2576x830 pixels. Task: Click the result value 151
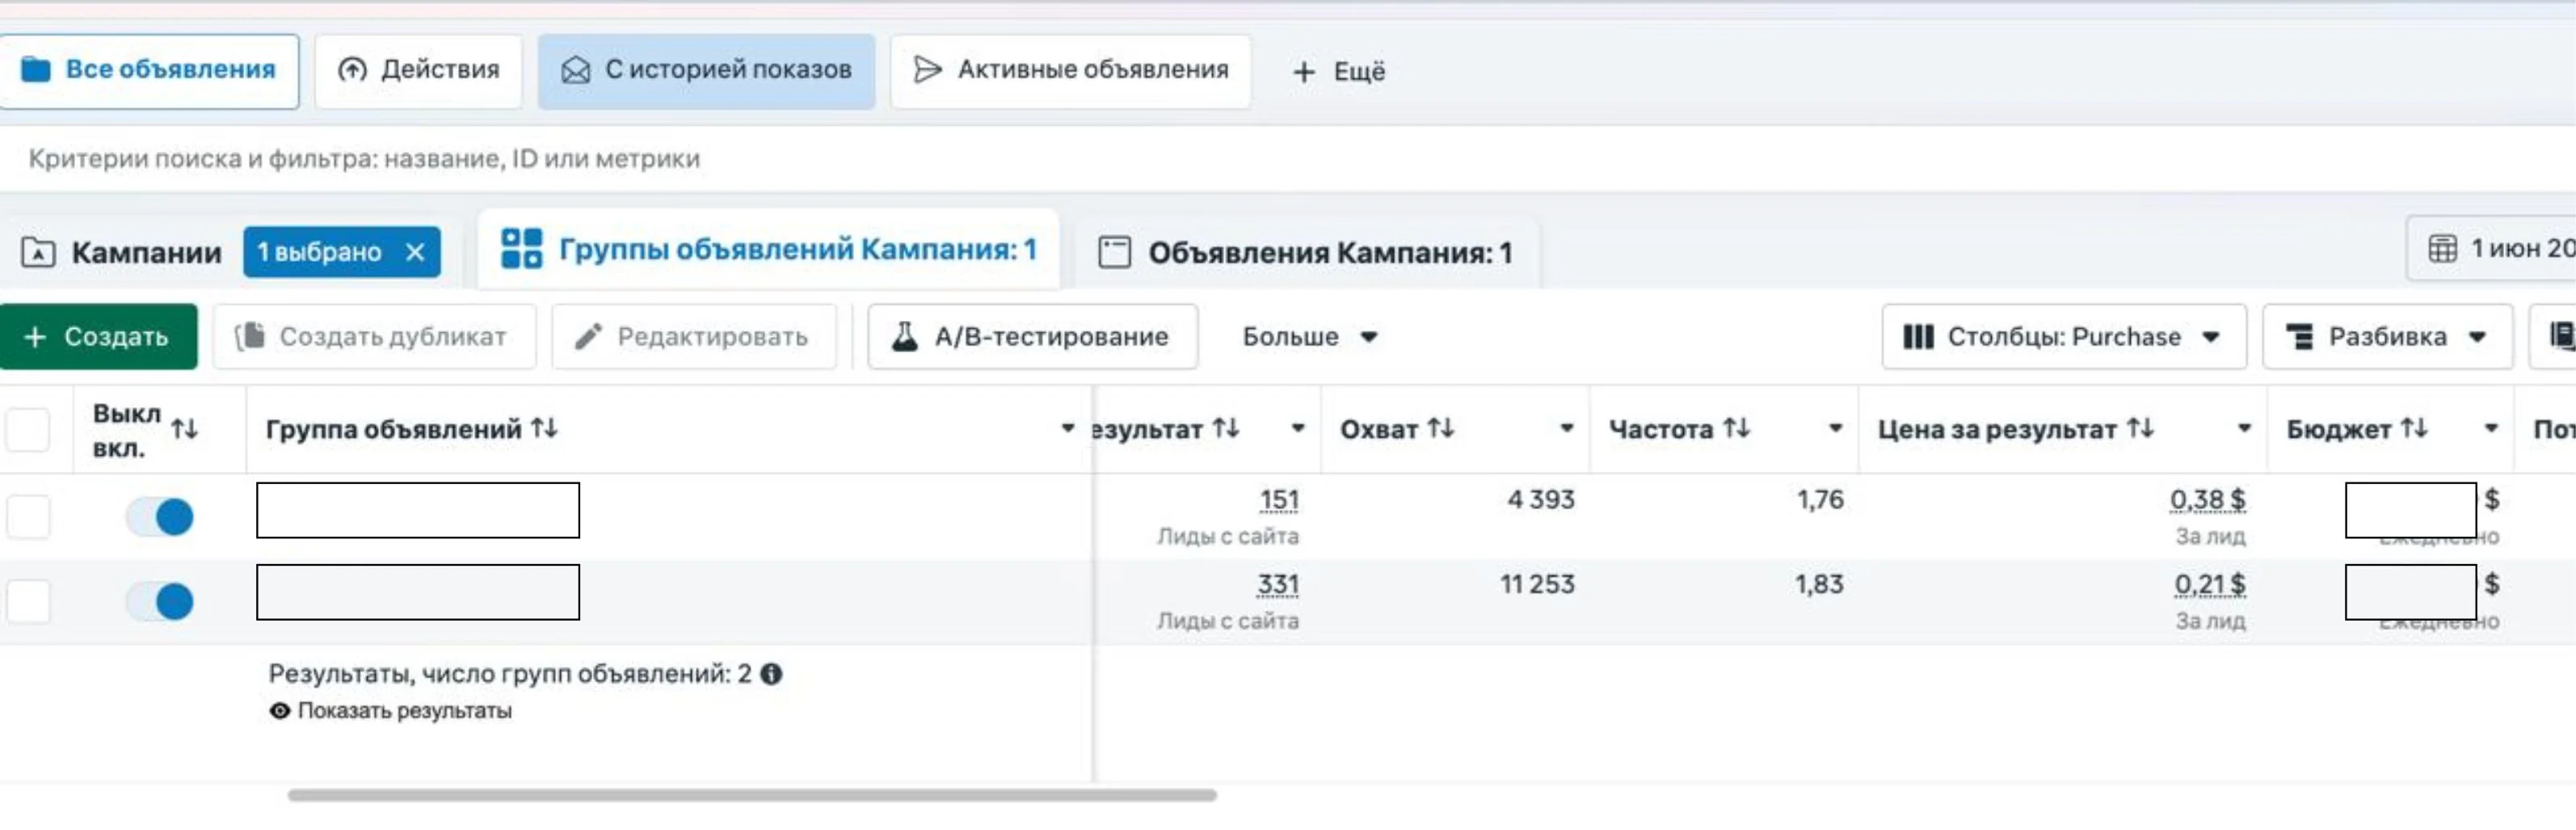[x=1279, y=499]
